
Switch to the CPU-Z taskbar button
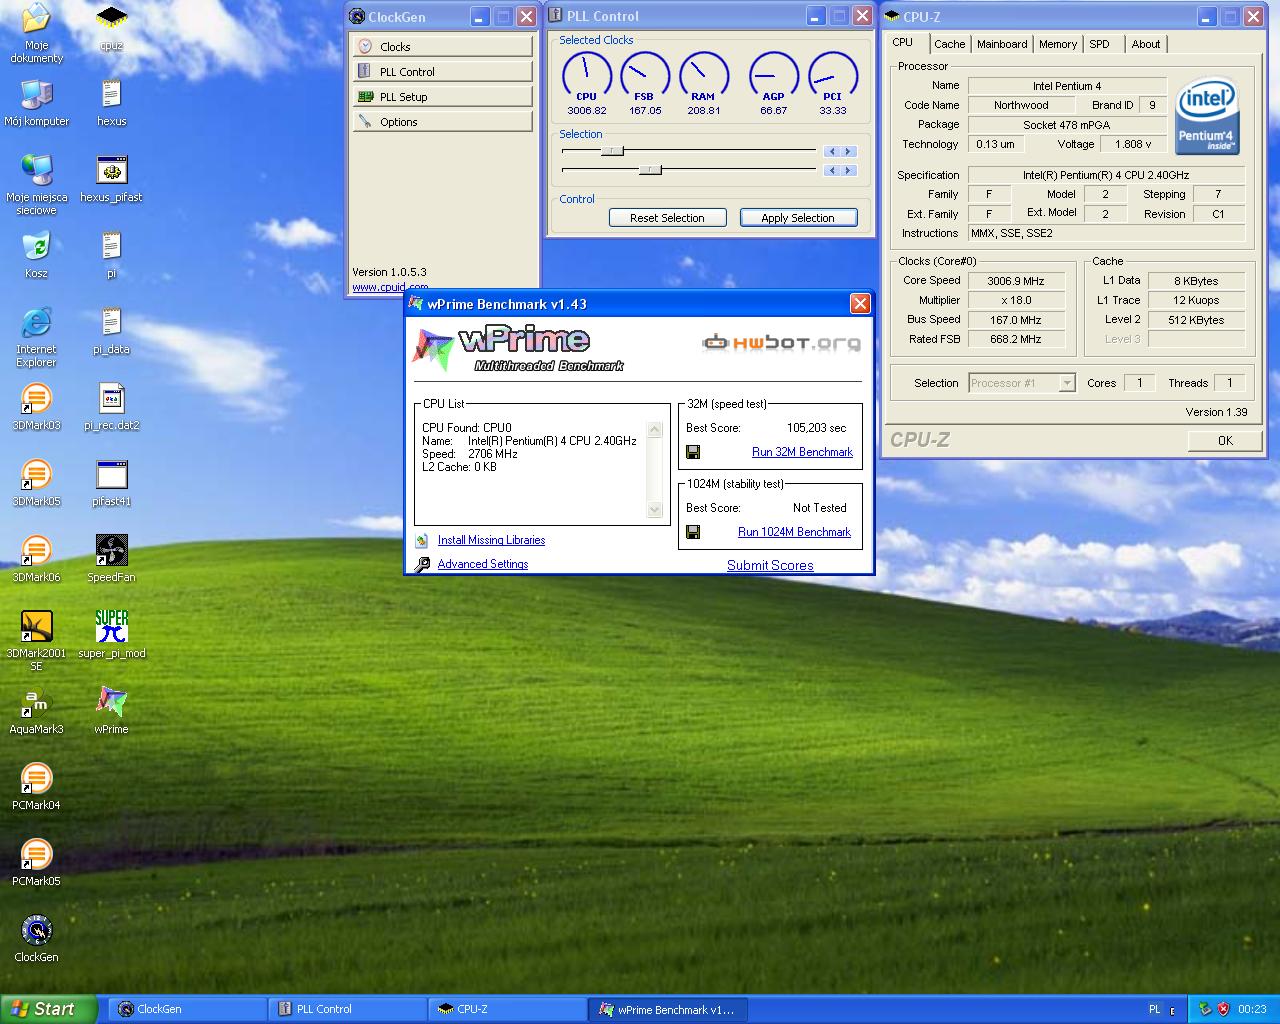[507, 1009]
